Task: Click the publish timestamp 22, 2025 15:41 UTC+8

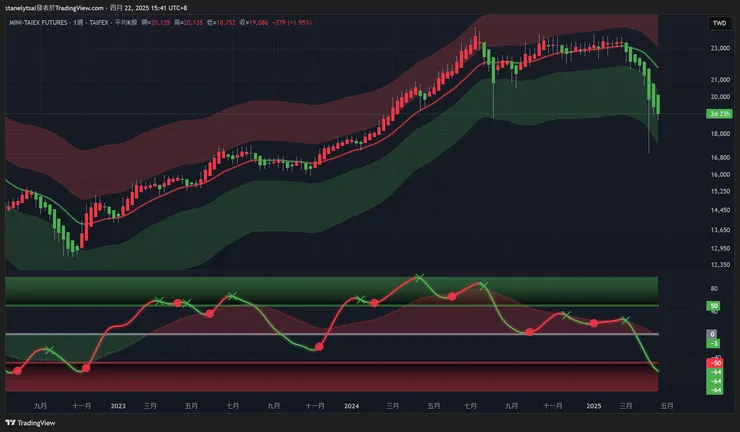Action: pyautogui.click(x=155, y=8)
